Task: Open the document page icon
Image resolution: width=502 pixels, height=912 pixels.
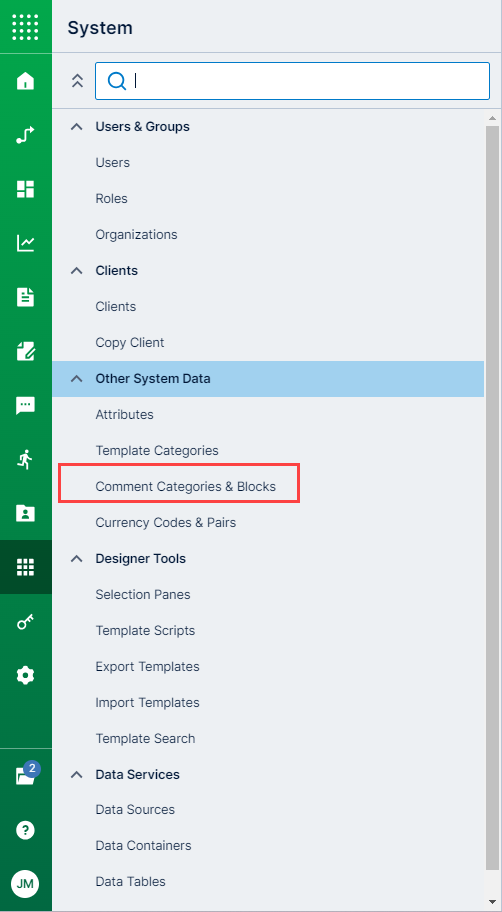Action: pos(26,297)
